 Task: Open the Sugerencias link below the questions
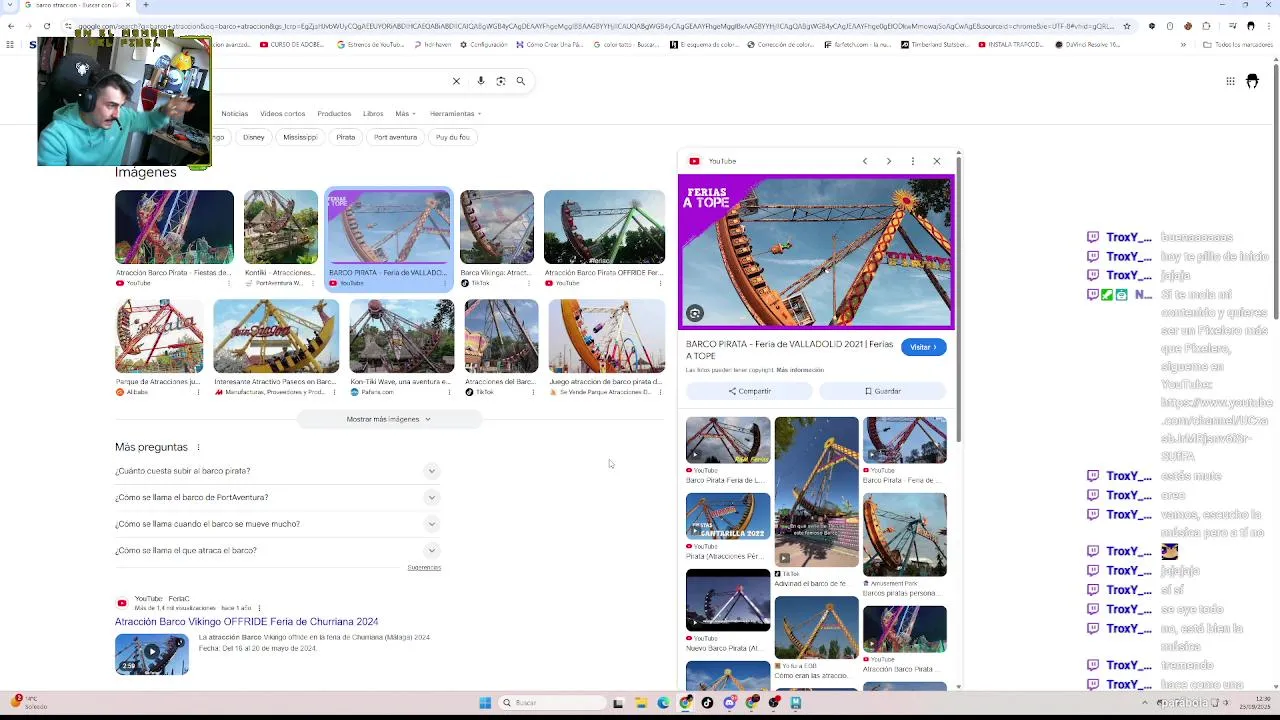tap(424, 568)
